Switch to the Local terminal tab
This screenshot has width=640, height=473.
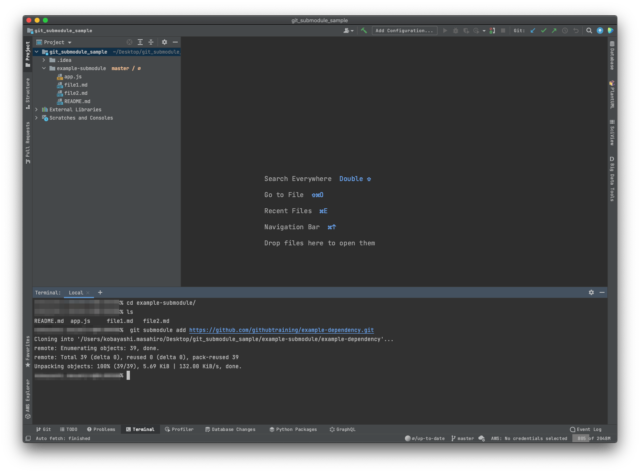point(76,293)
